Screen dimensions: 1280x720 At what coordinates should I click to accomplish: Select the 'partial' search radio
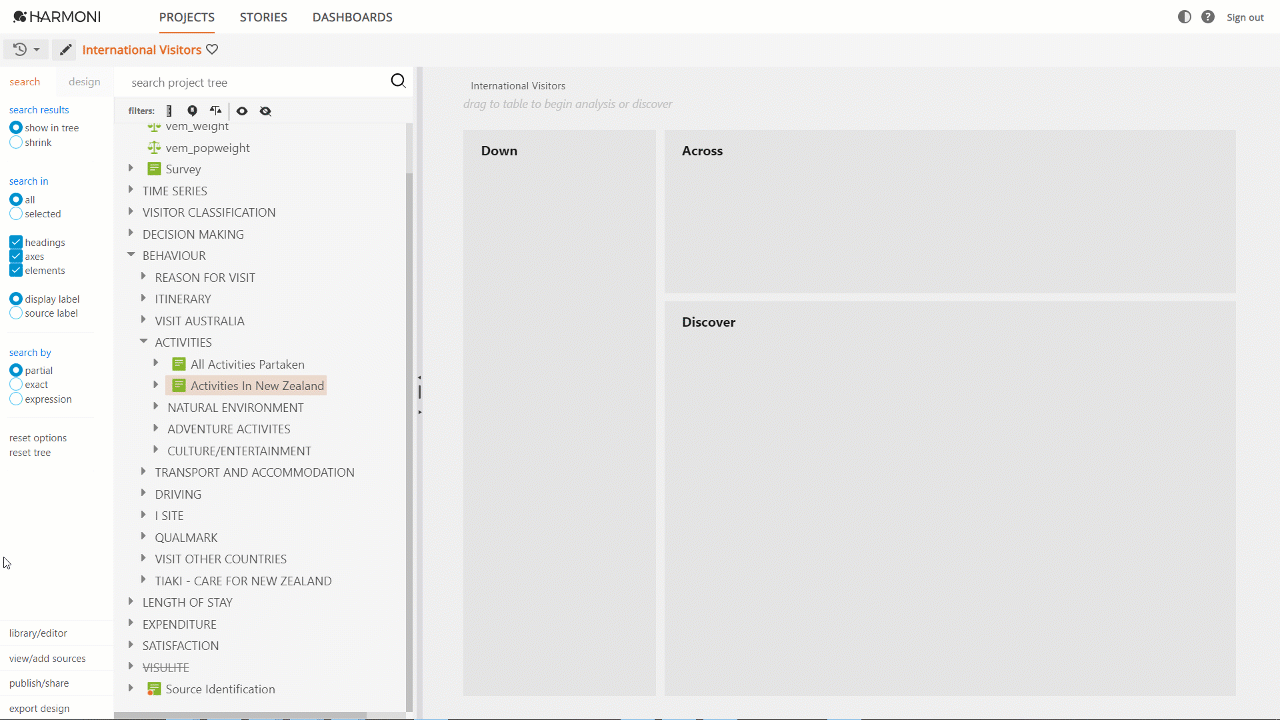16,371
